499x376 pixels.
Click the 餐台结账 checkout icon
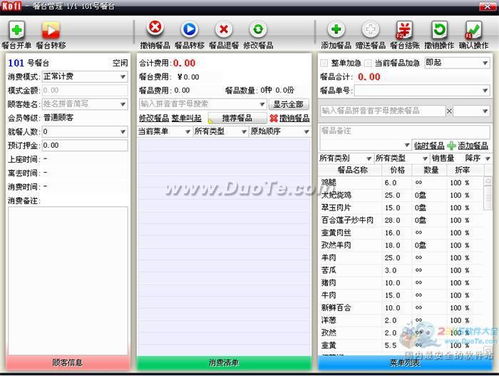(x=404, y=30)
